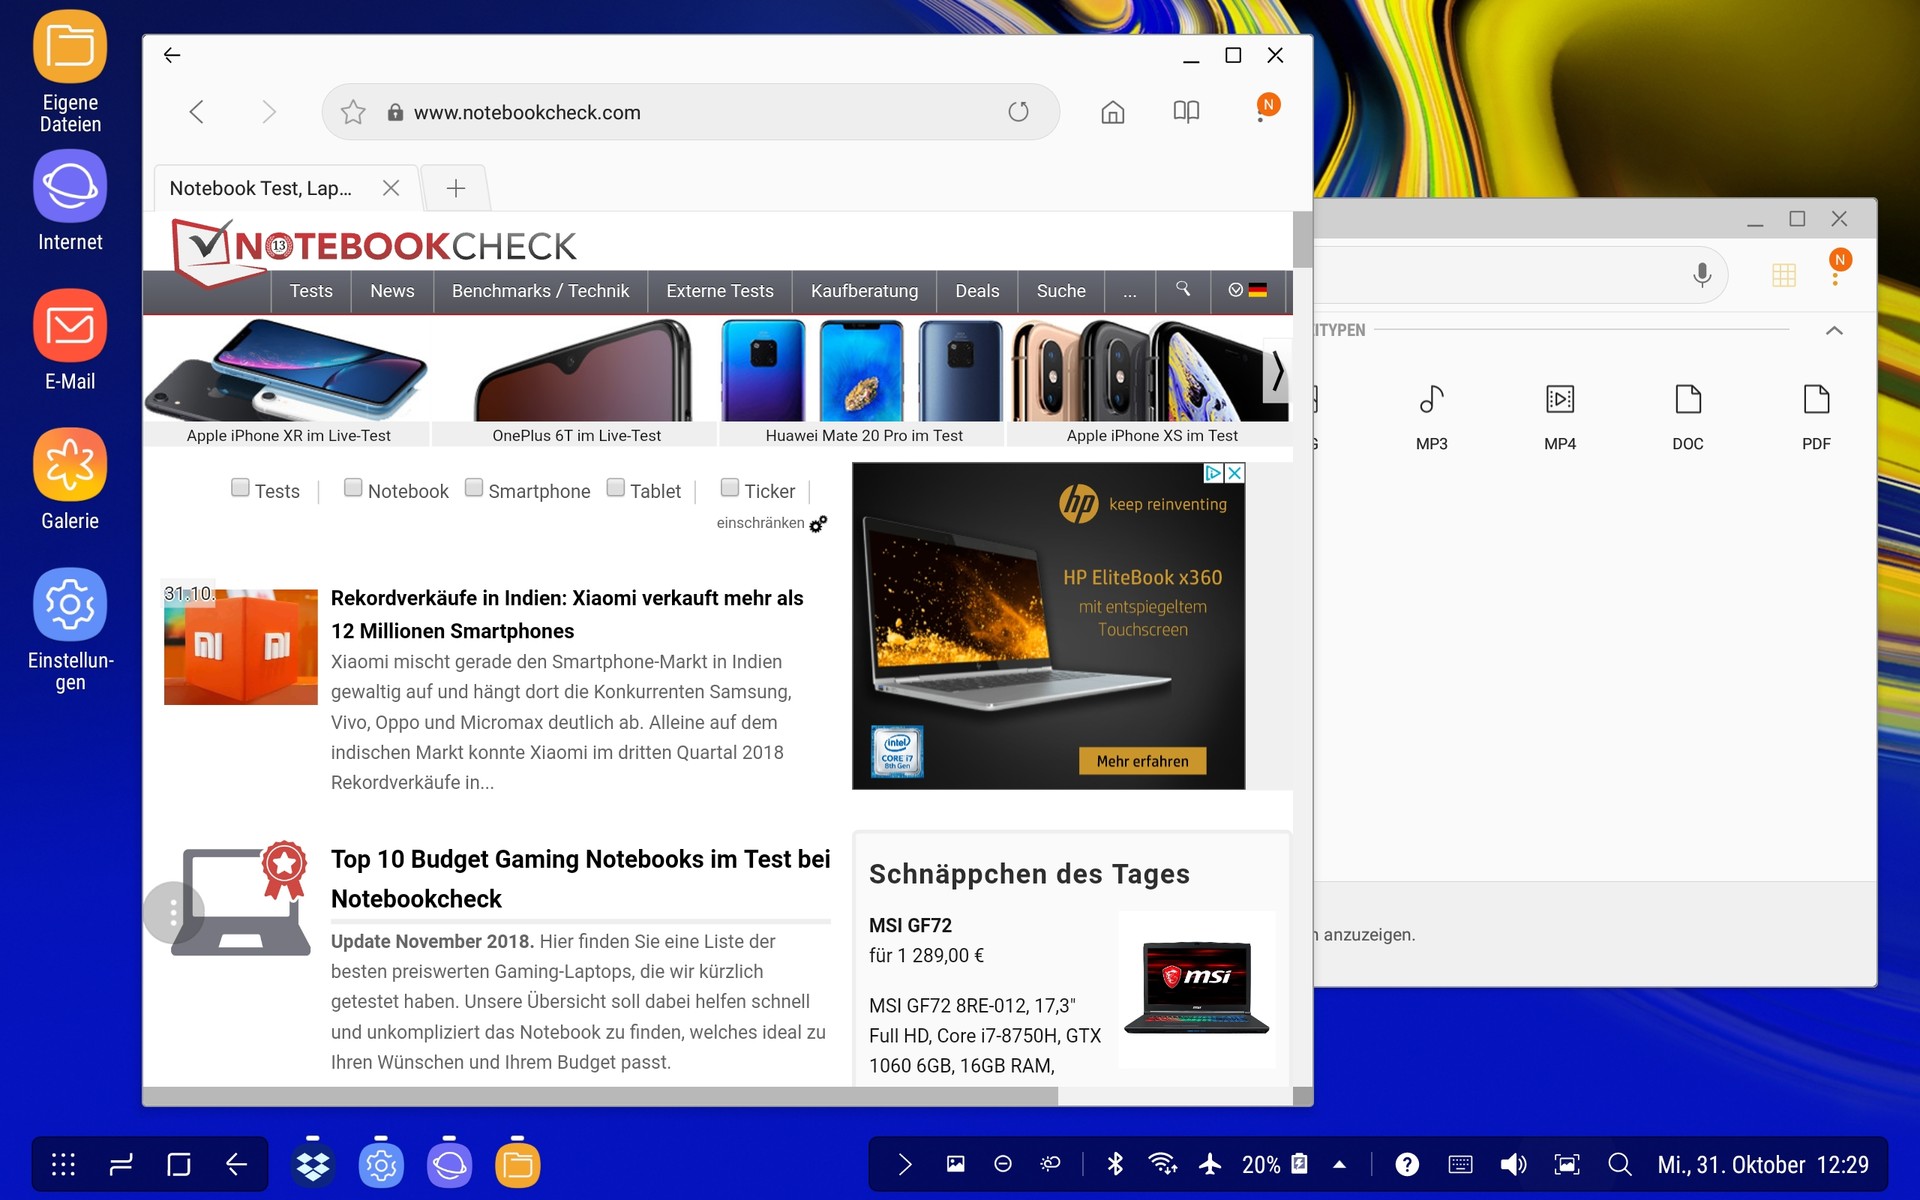This screenshot has height=1200, width=1920.
Task: Reload the notebookcheck page
Action: [1018, 112]
